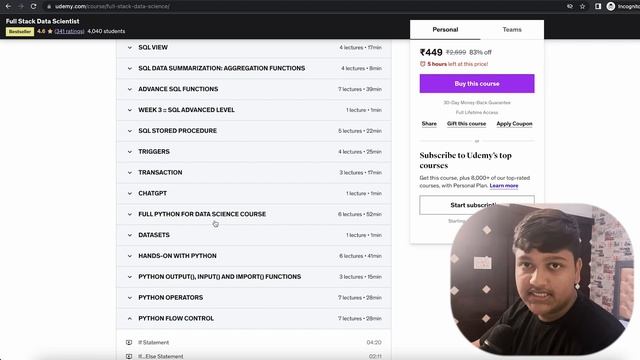Click the Start subscription button

(477, 205)
